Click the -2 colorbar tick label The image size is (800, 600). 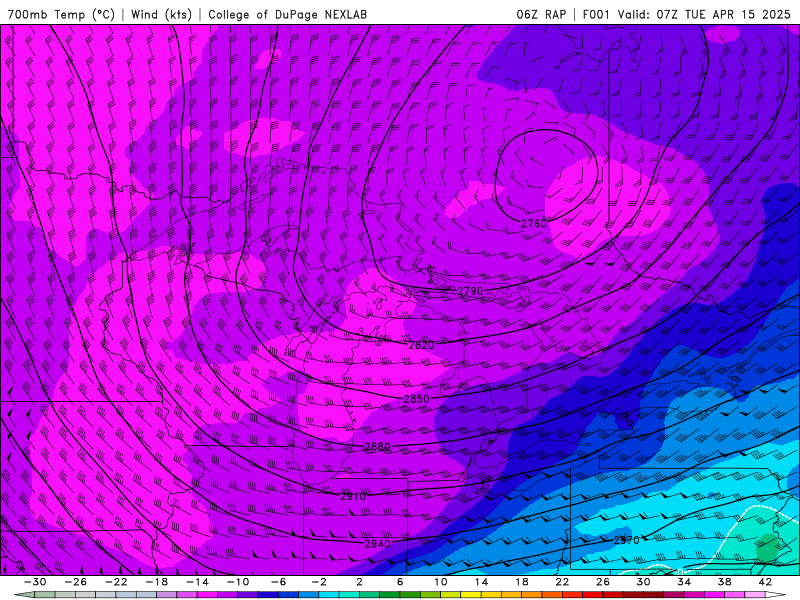(x=319, y=582)
